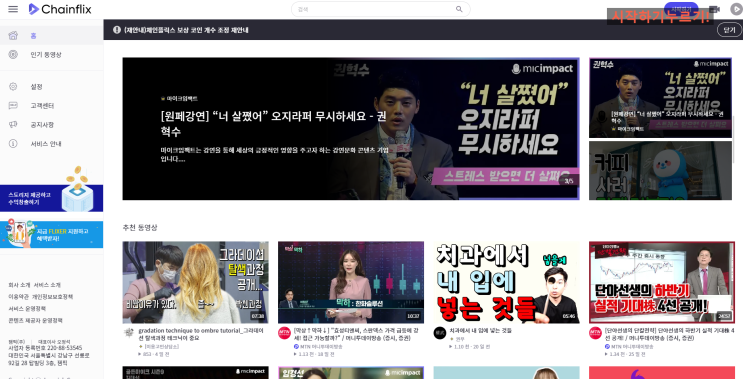Go to 홈 in the sidebar
Screen dimensions: 743x379
point(52,36)
